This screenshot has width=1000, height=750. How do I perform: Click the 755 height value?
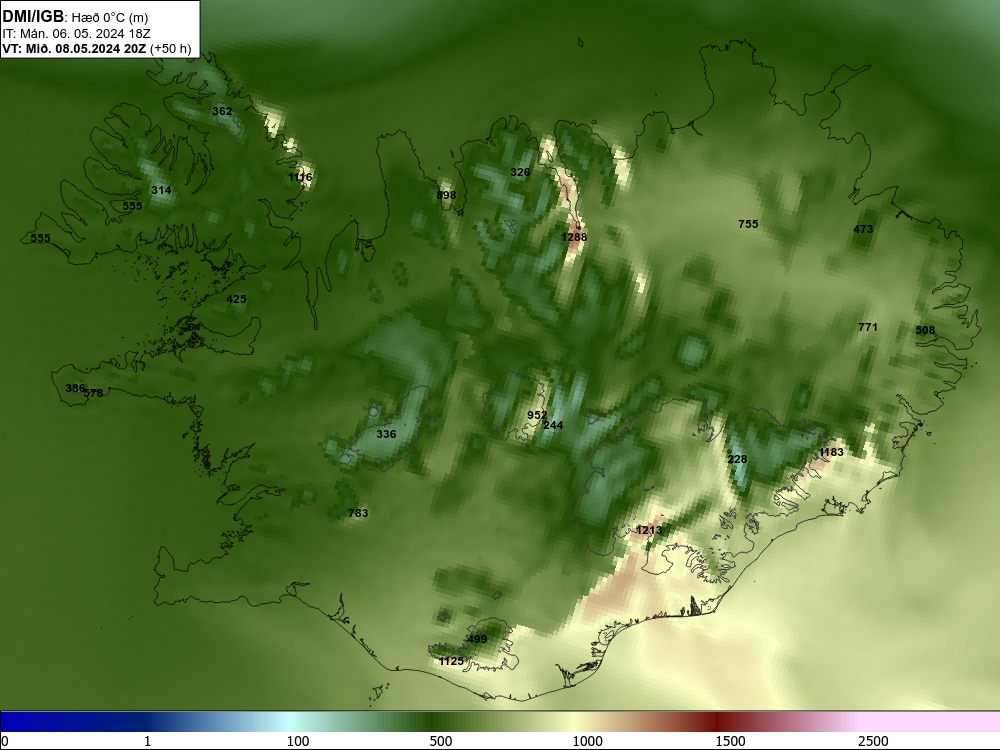[748, 224]
